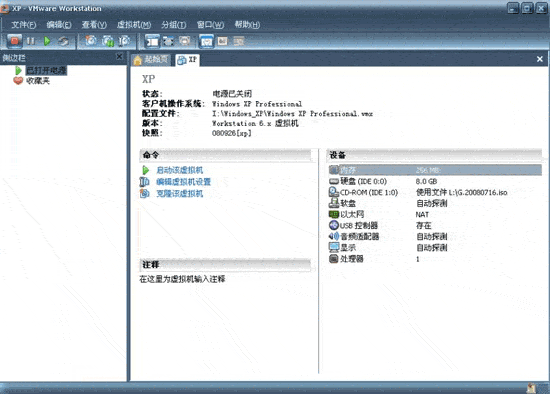Screen dimensions: 550x394
Task: Select the 以太网 NAT device row
Action: [x=435, y=214]
